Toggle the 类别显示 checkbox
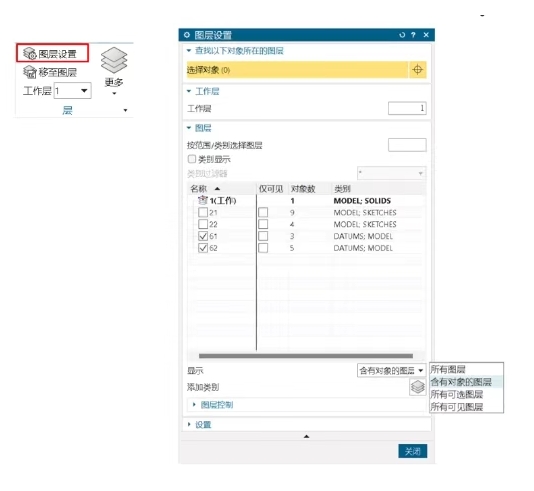534x491 pixels. 192,159
